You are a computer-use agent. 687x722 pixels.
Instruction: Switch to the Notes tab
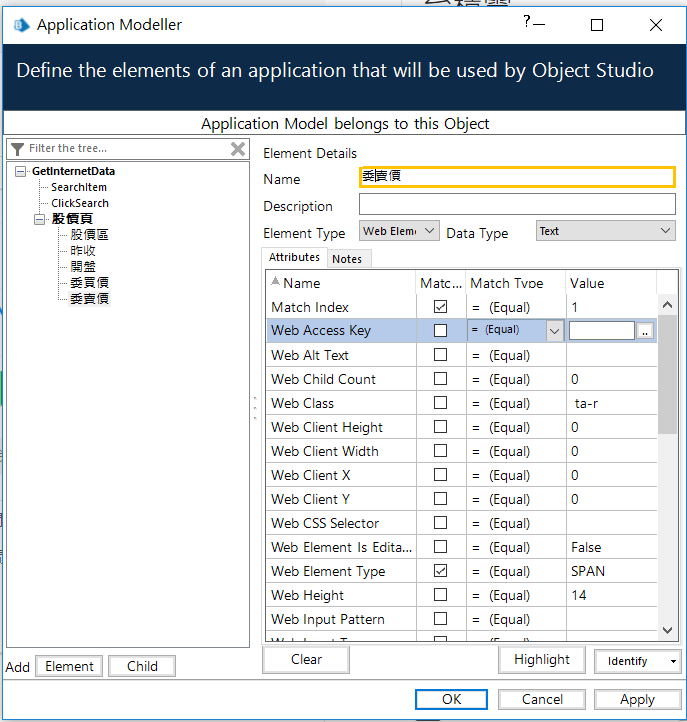tap(347, 259)
